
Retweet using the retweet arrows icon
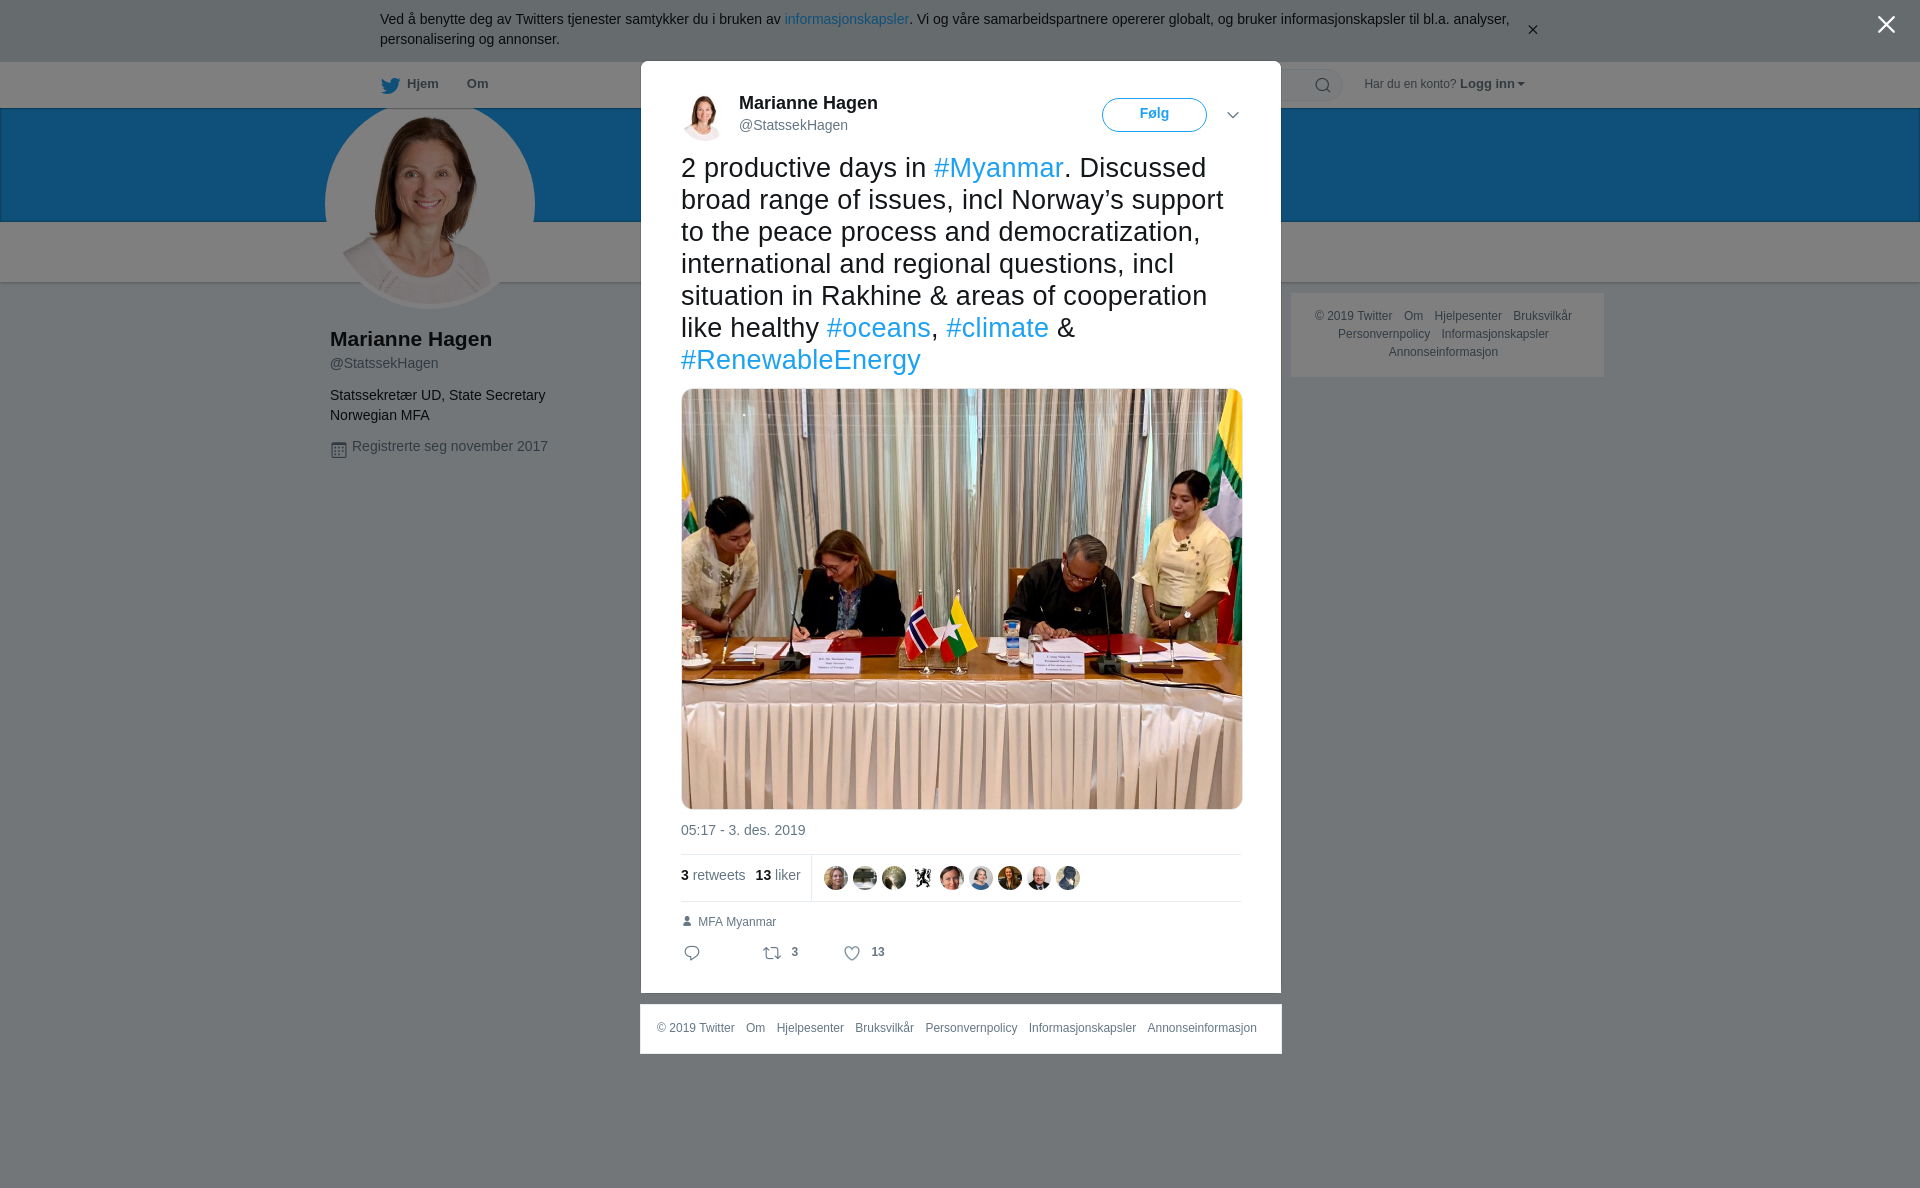772,953
